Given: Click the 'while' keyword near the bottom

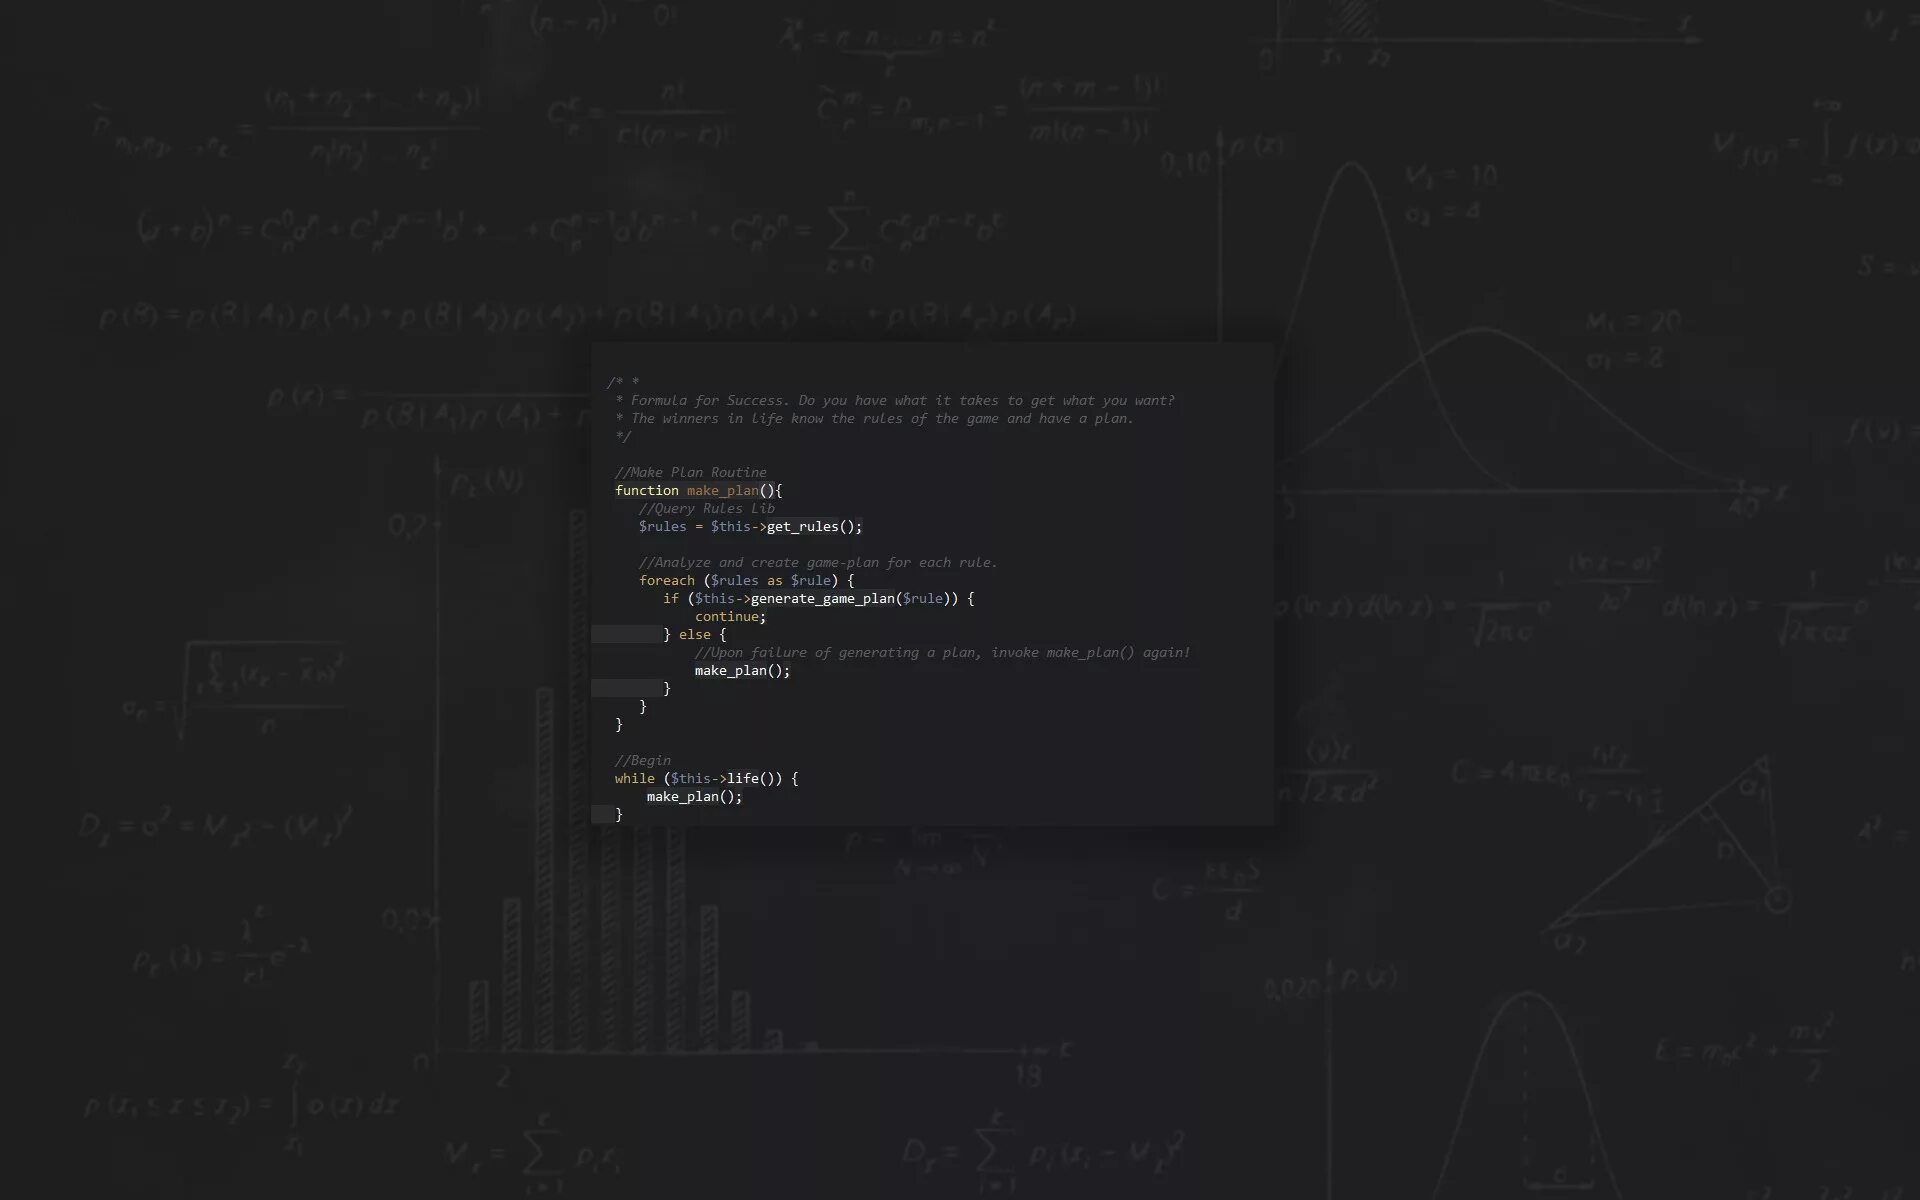Looking at the screenshot, I should tap(634, 778).
